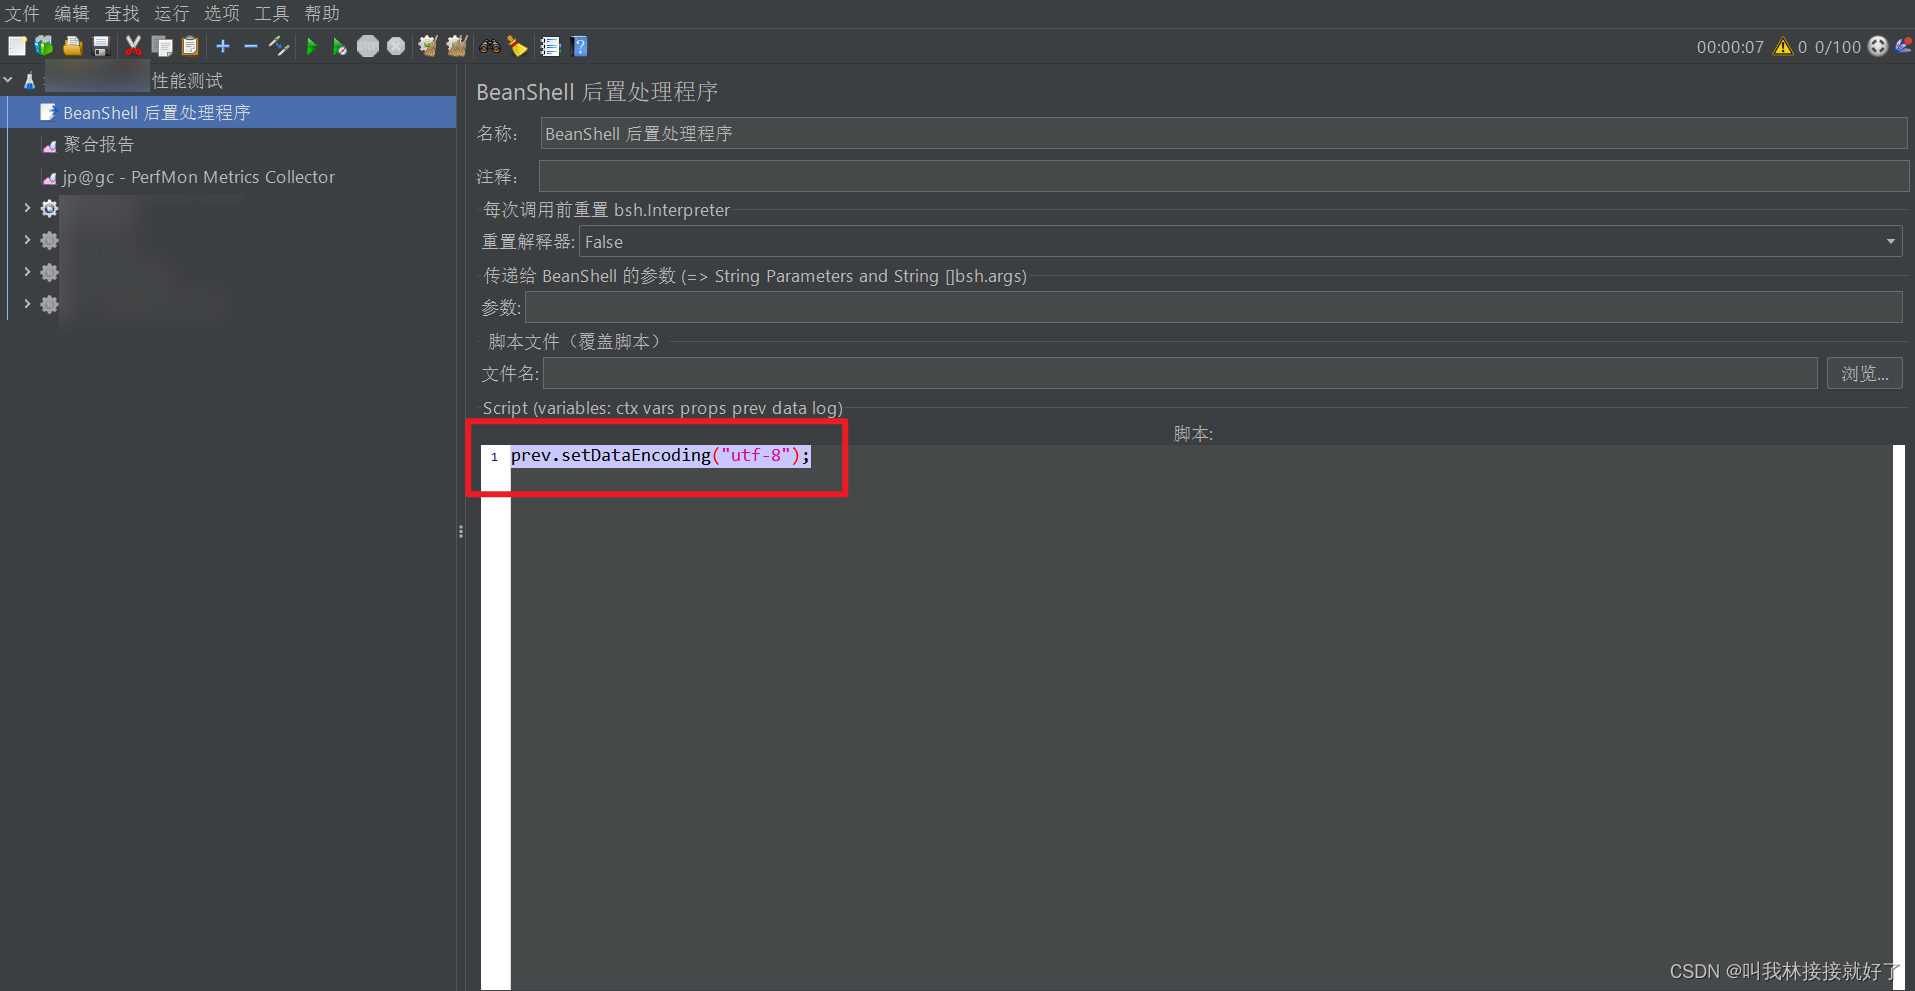1915x991 pixels.
Task: Open function helper dialog icon
Action: [550, 46]
